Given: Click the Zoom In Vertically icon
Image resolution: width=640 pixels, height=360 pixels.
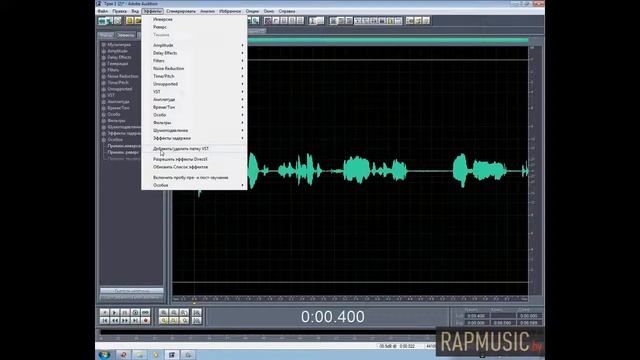Looking at the screenshot, I should [x=197, y=313].
